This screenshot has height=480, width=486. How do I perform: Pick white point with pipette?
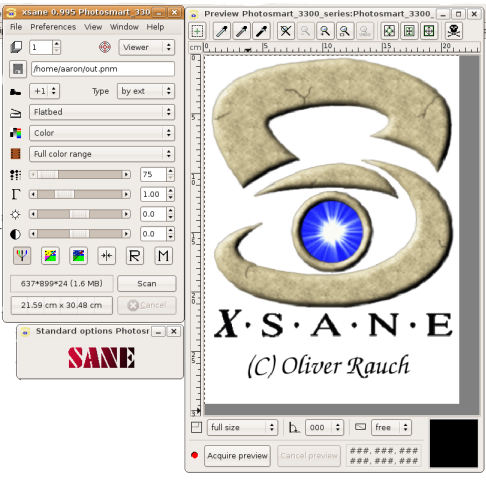222,31
